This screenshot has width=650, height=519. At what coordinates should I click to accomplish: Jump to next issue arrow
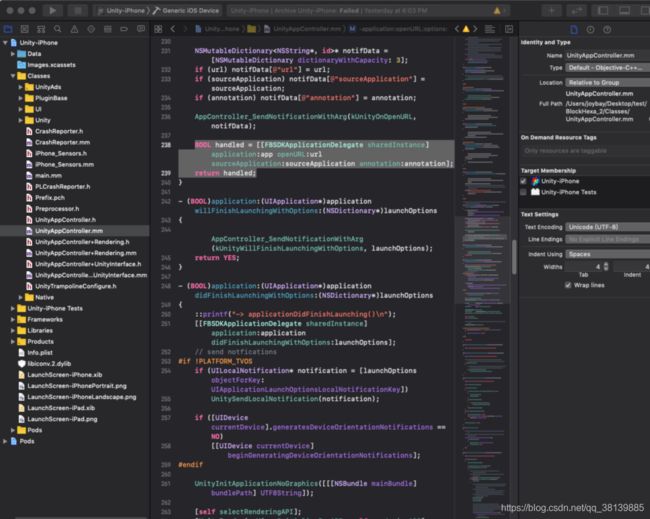(475, 29)
